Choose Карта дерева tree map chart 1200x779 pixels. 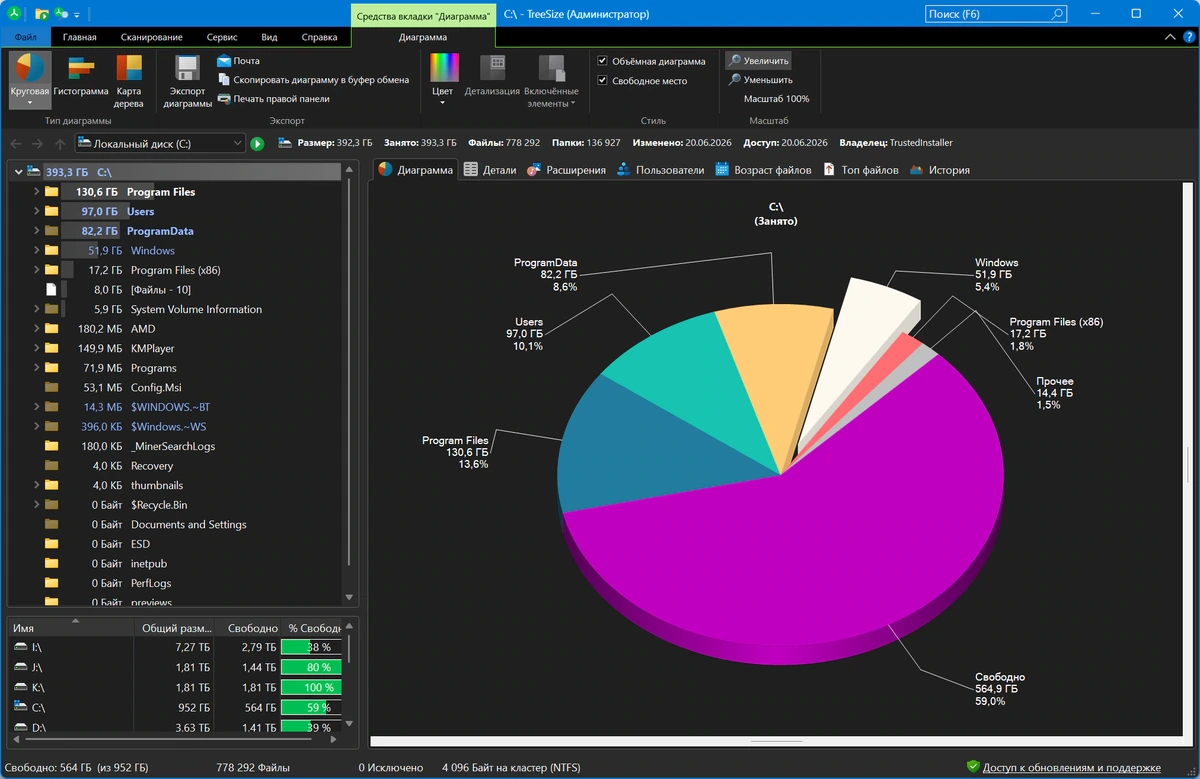point(129,81)
